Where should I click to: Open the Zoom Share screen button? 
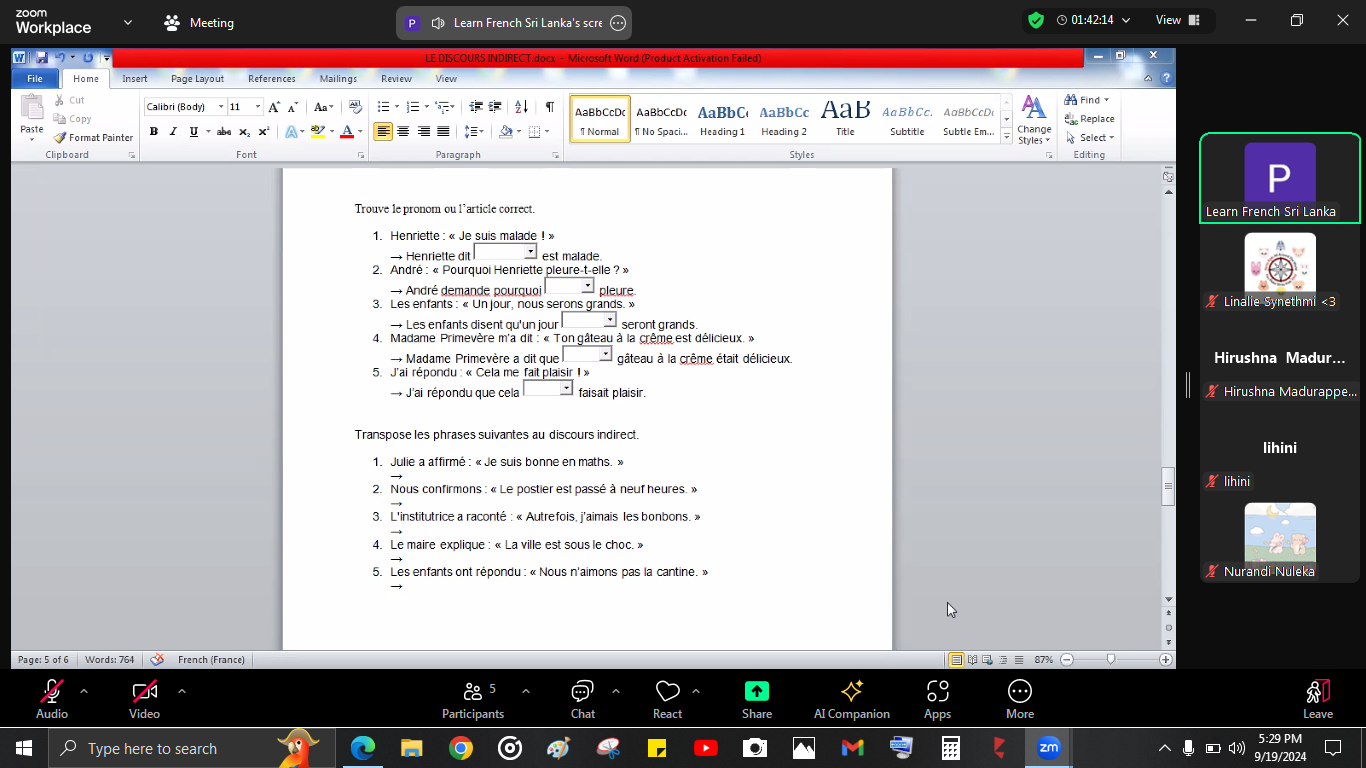click(x=757, y=700)
